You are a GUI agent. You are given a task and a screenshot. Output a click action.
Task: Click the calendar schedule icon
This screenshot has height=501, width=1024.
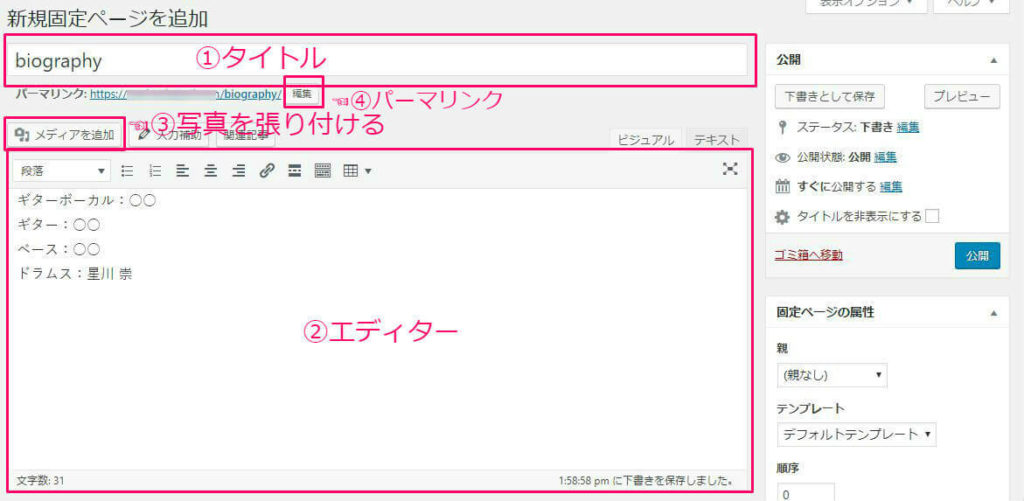(782, 187)
